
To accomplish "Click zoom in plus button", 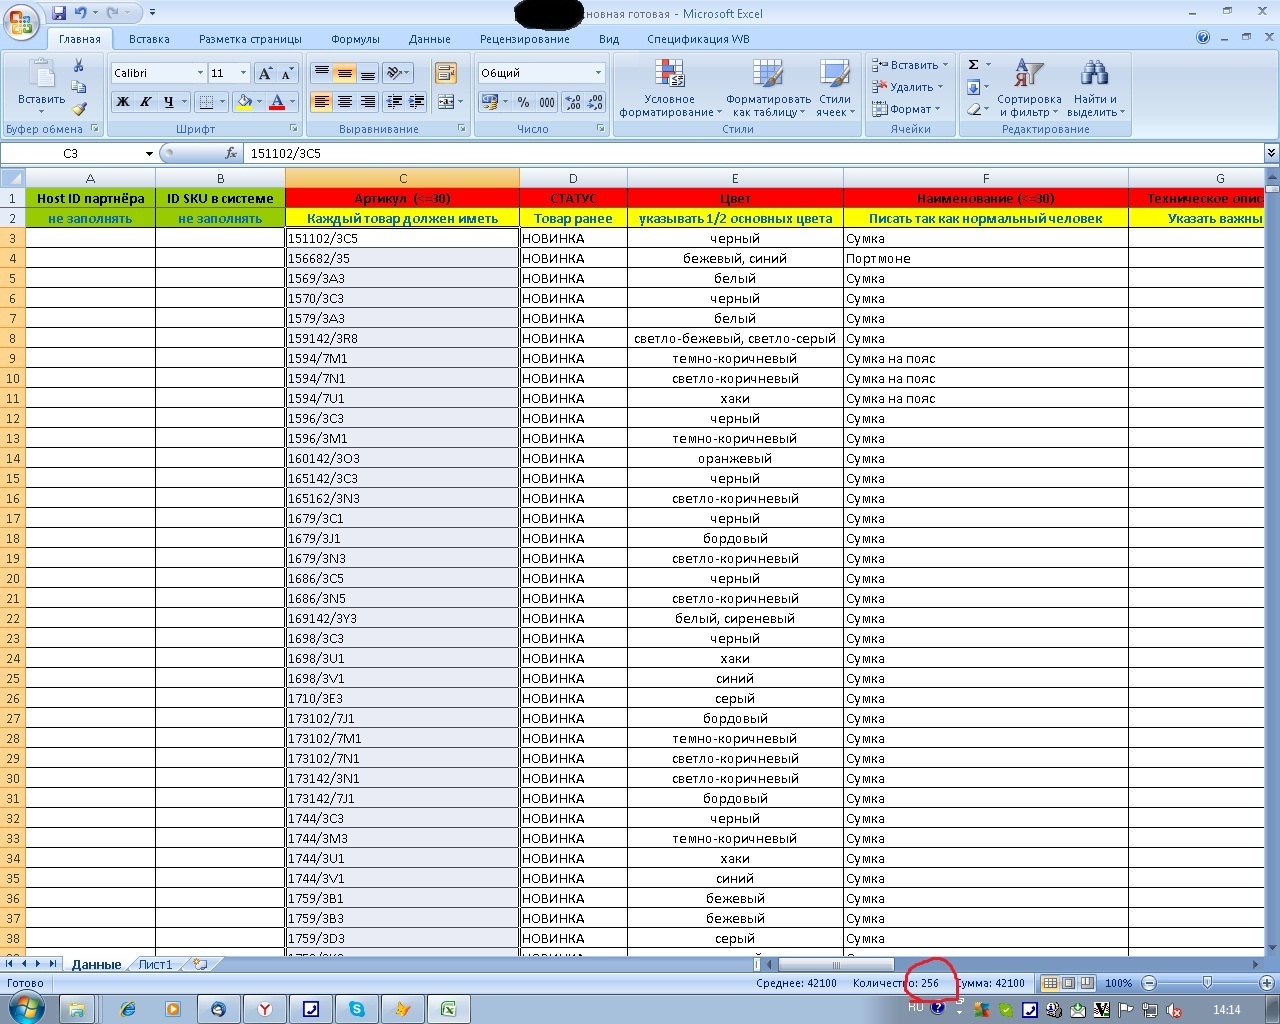I will 1266,983.
